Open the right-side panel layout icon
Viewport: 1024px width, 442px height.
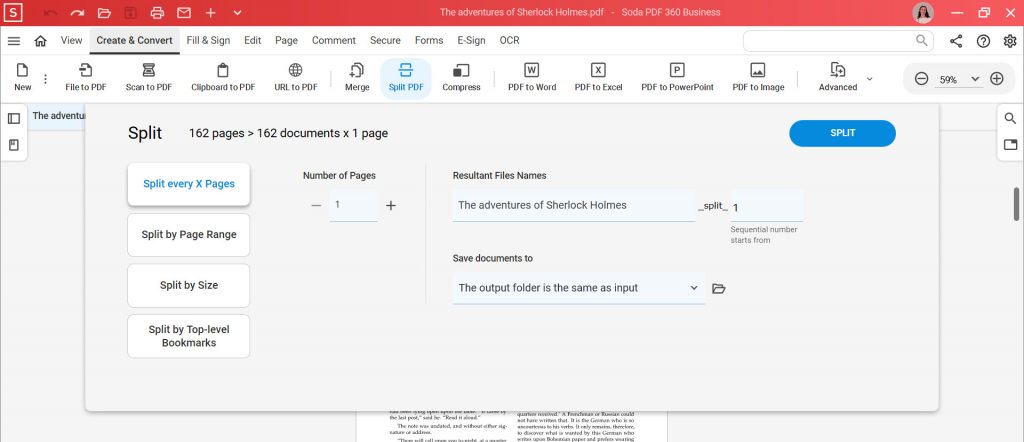[x=1010, y=145]
